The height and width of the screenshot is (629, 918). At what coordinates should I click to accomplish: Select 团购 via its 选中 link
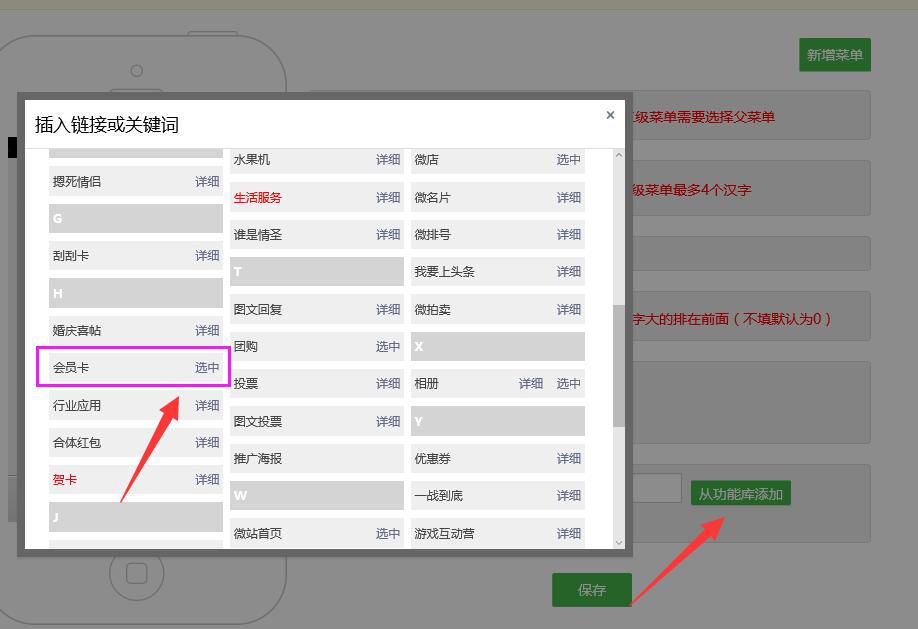[388, 346]
